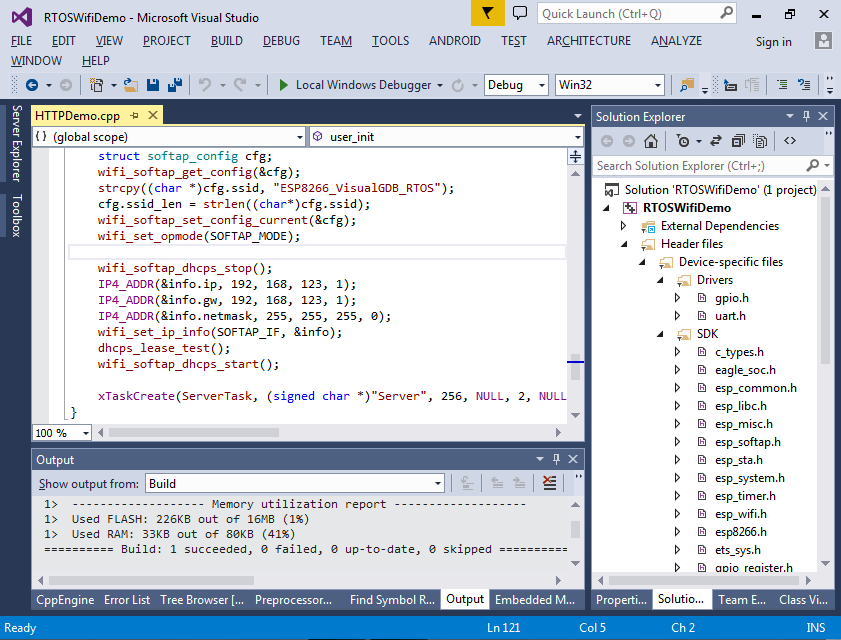841x640 pixels.
Task: Open the Server Explorer side tab
Action: [x=17, y=143]
